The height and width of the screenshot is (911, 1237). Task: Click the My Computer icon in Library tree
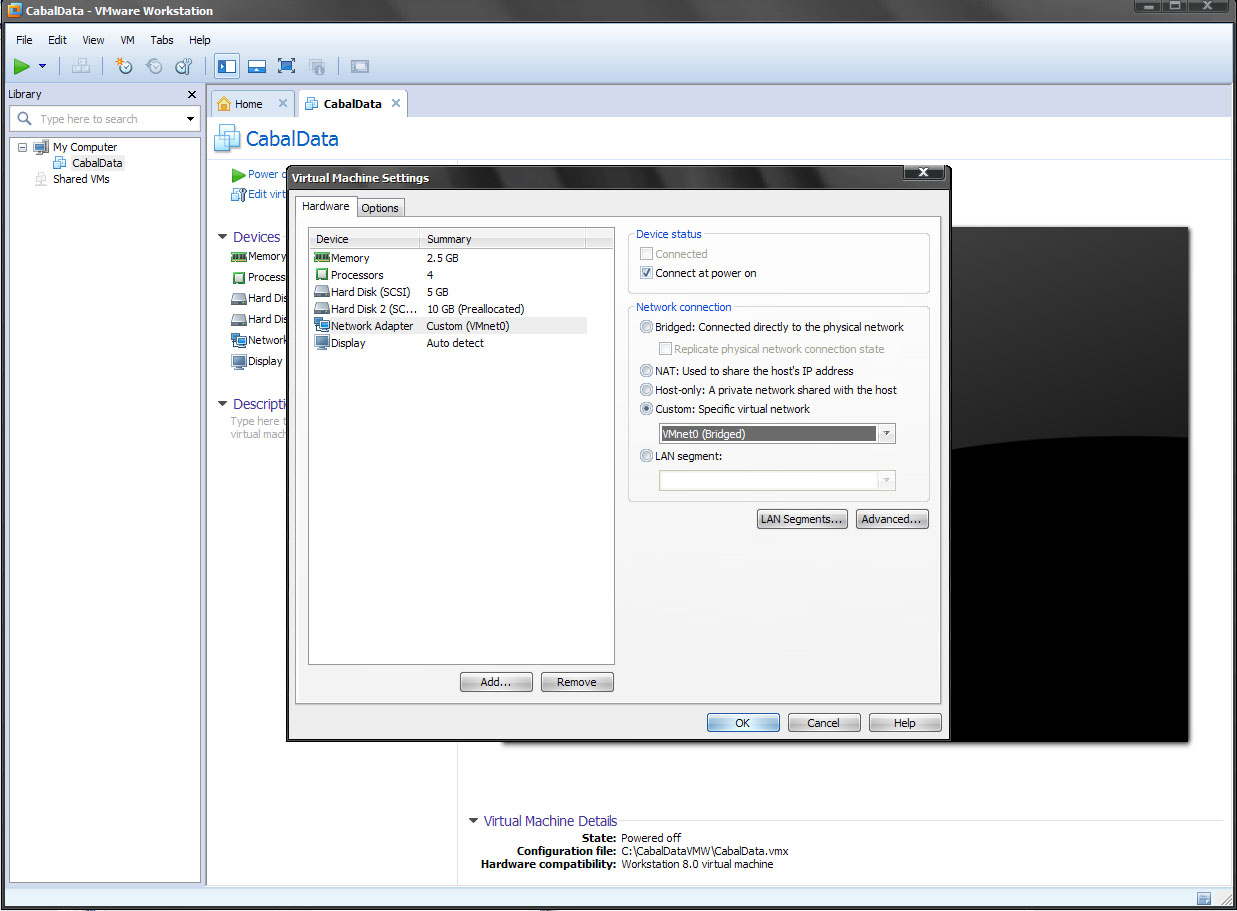tap(41, 147)
